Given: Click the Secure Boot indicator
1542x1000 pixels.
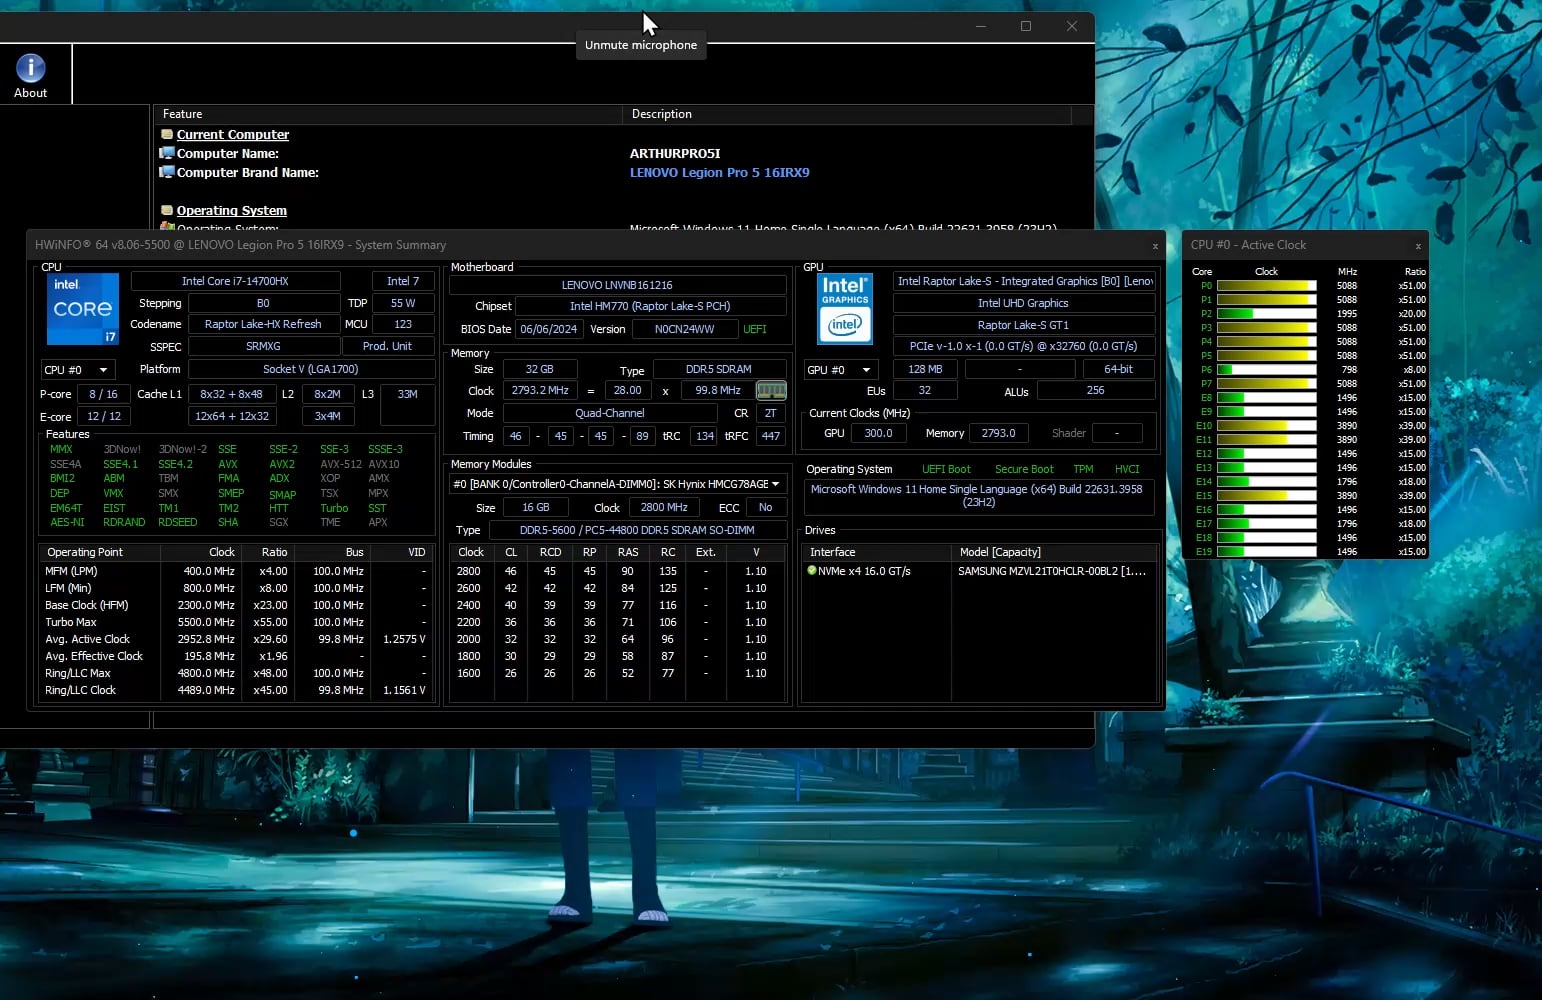Looking at the screenshot, I should pyautogui.click(x=1024, y=469).
